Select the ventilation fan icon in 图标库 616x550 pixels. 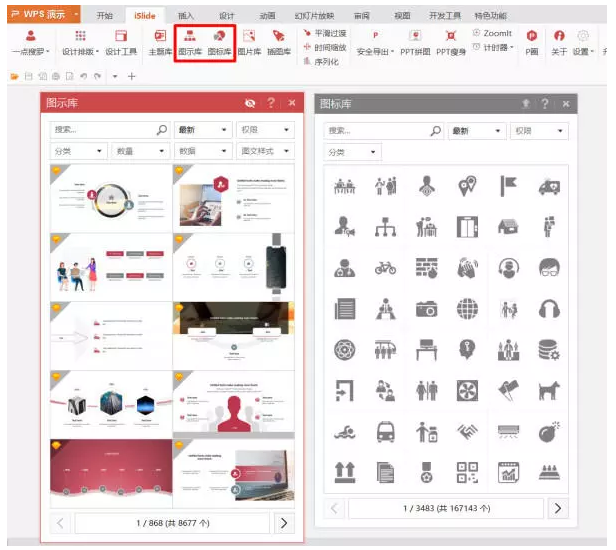coord(467,390)
